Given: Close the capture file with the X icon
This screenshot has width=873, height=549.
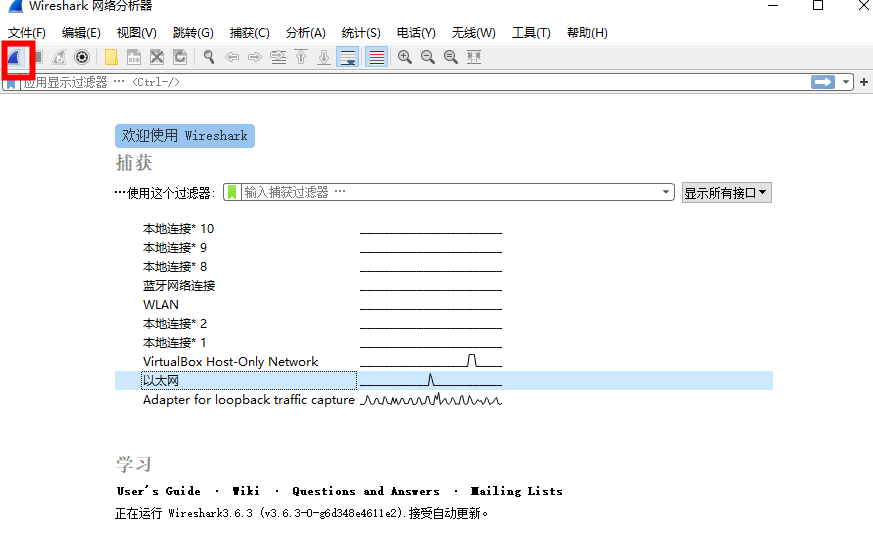Looking at the screenshot, I should pyautogui.click(x=157, y=57).
